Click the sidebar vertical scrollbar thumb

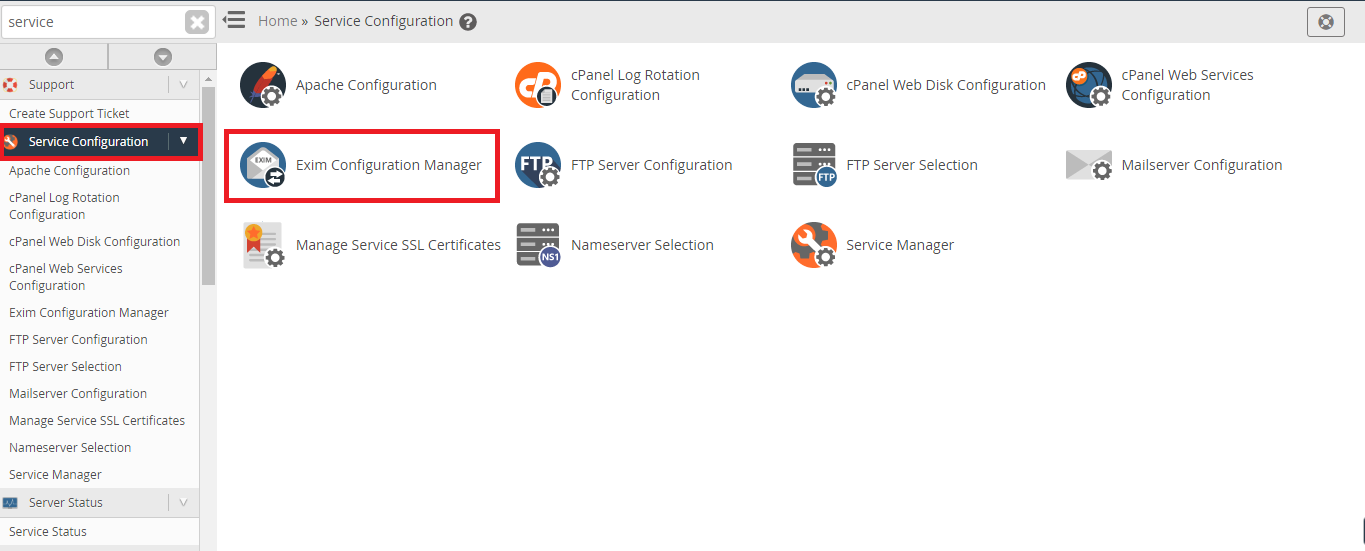(x=208, y=185)
